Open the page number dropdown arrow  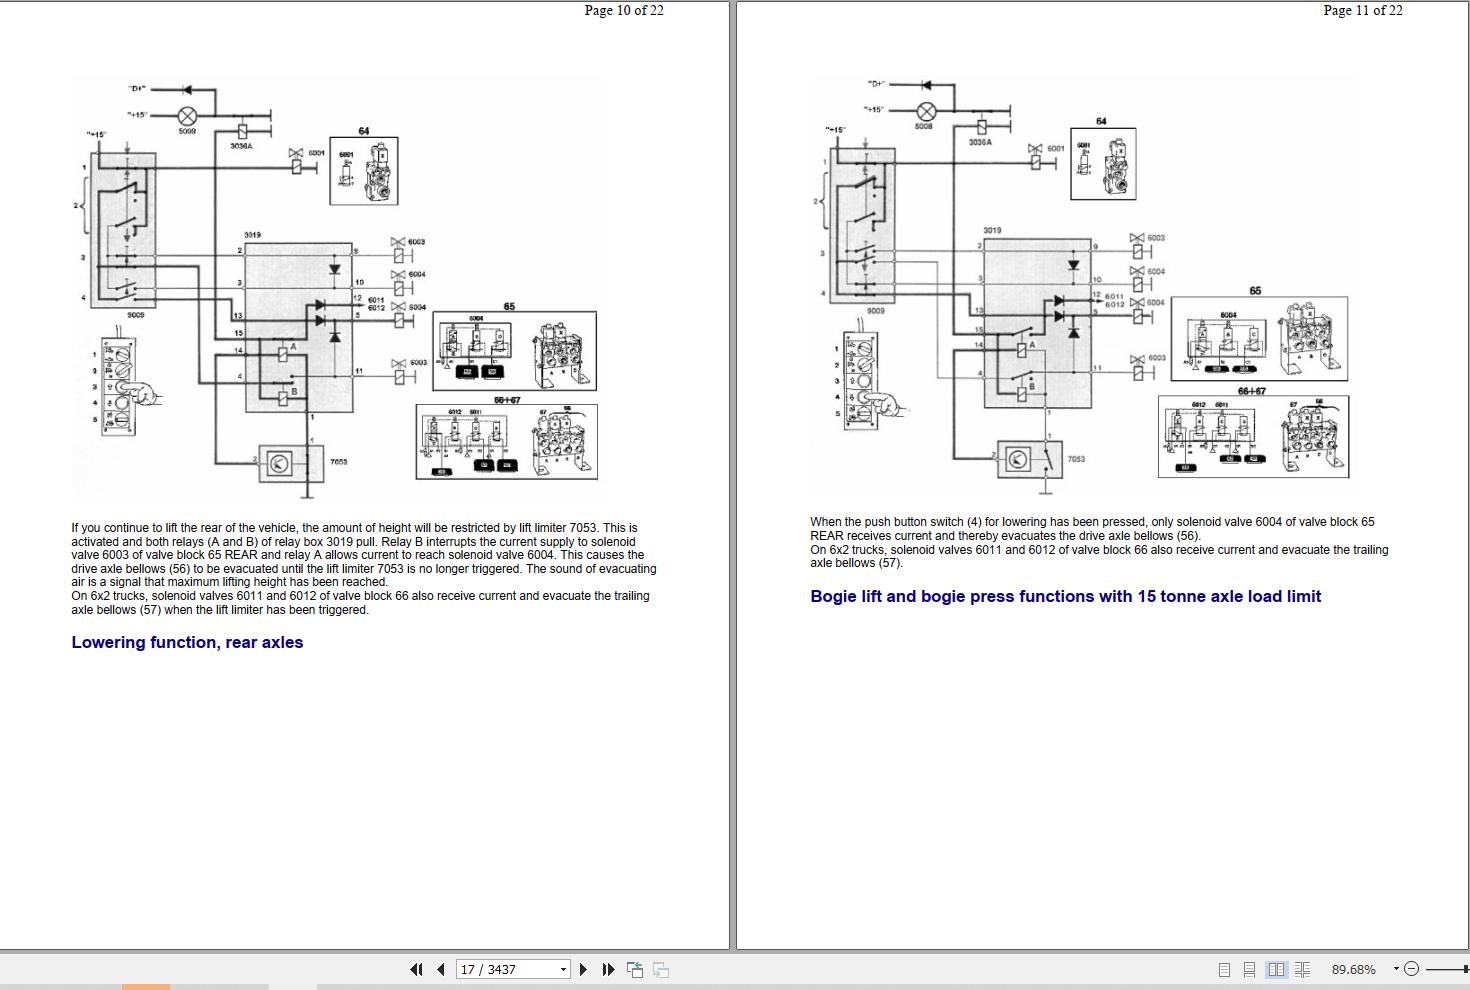563,969
